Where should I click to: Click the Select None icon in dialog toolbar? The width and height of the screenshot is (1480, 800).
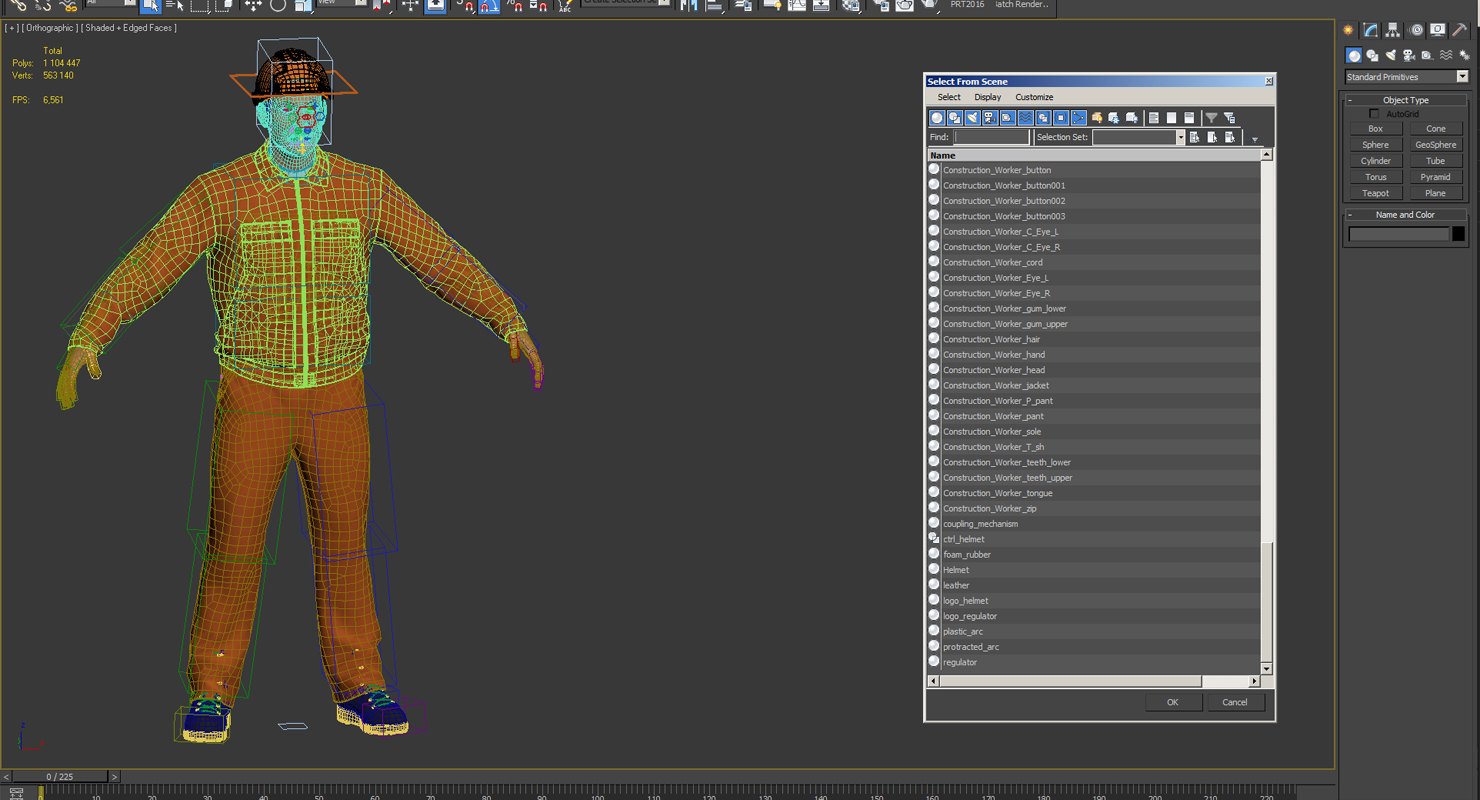(x=1171, y=118)
